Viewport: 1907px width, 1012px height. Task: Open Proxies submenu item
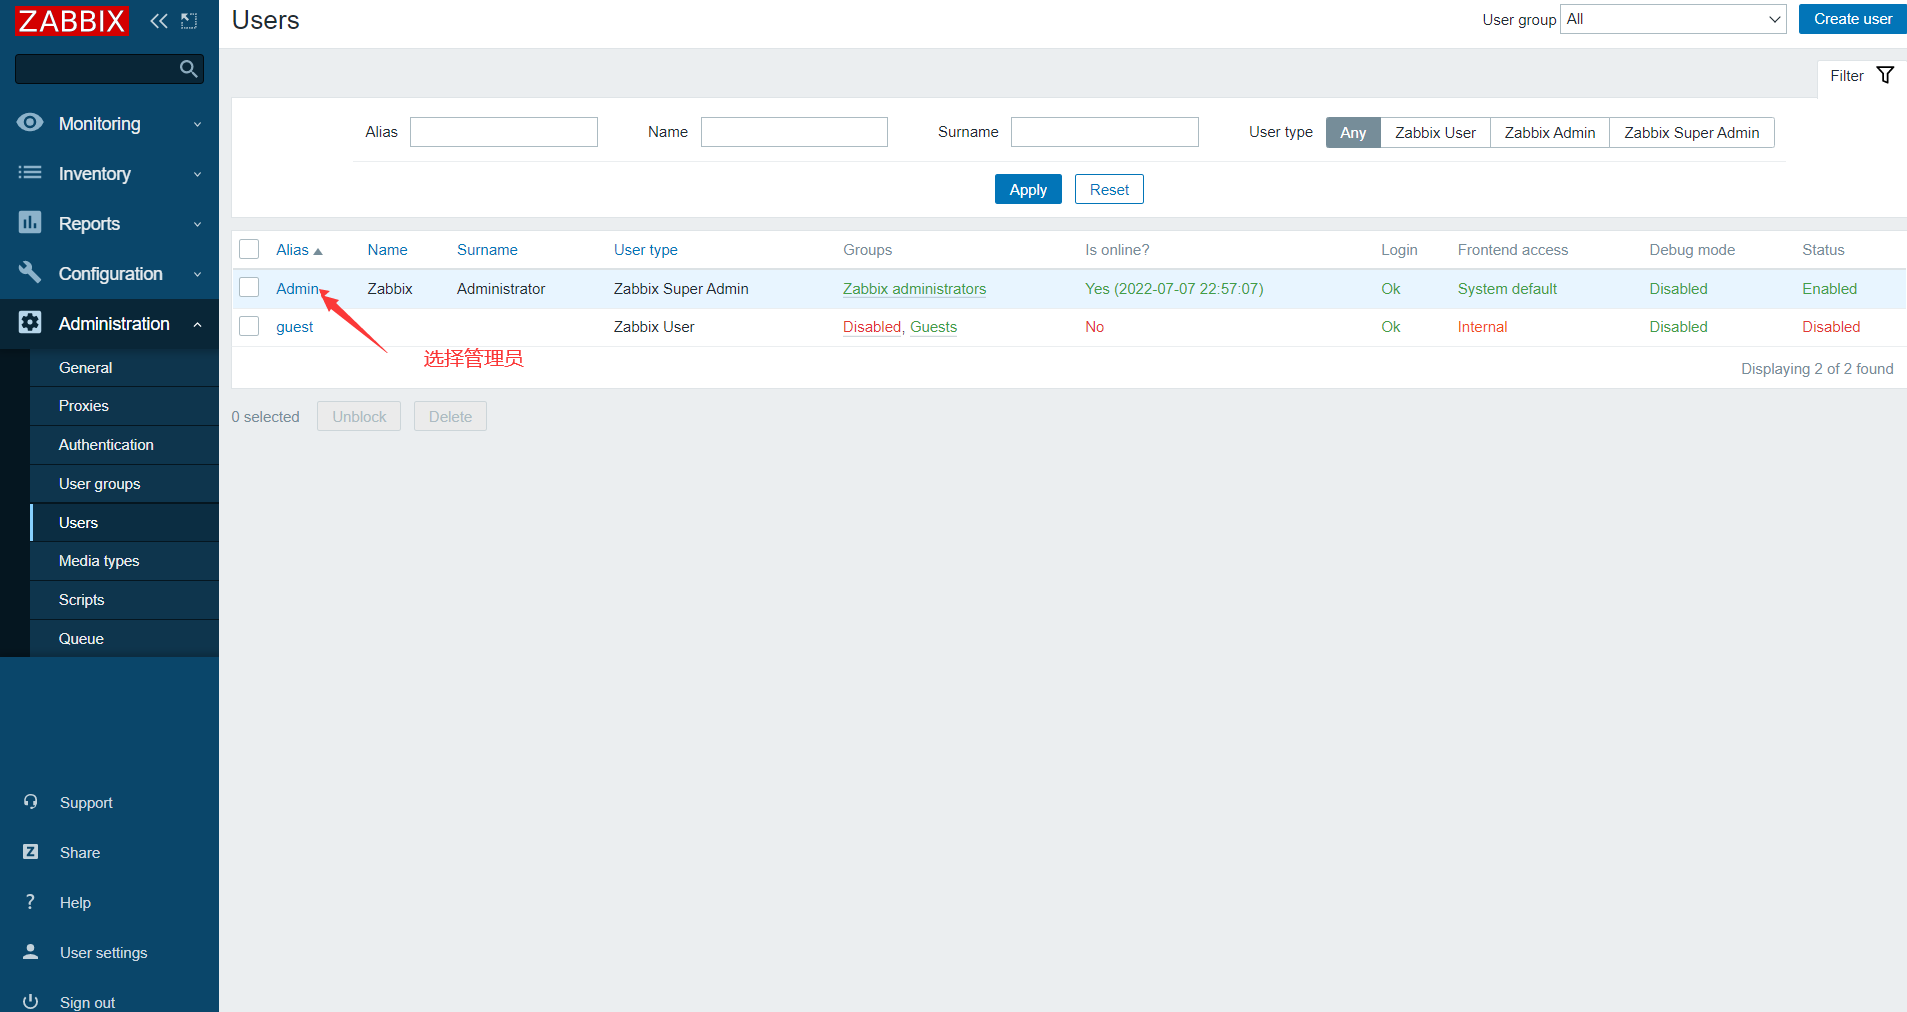point(124,406)
